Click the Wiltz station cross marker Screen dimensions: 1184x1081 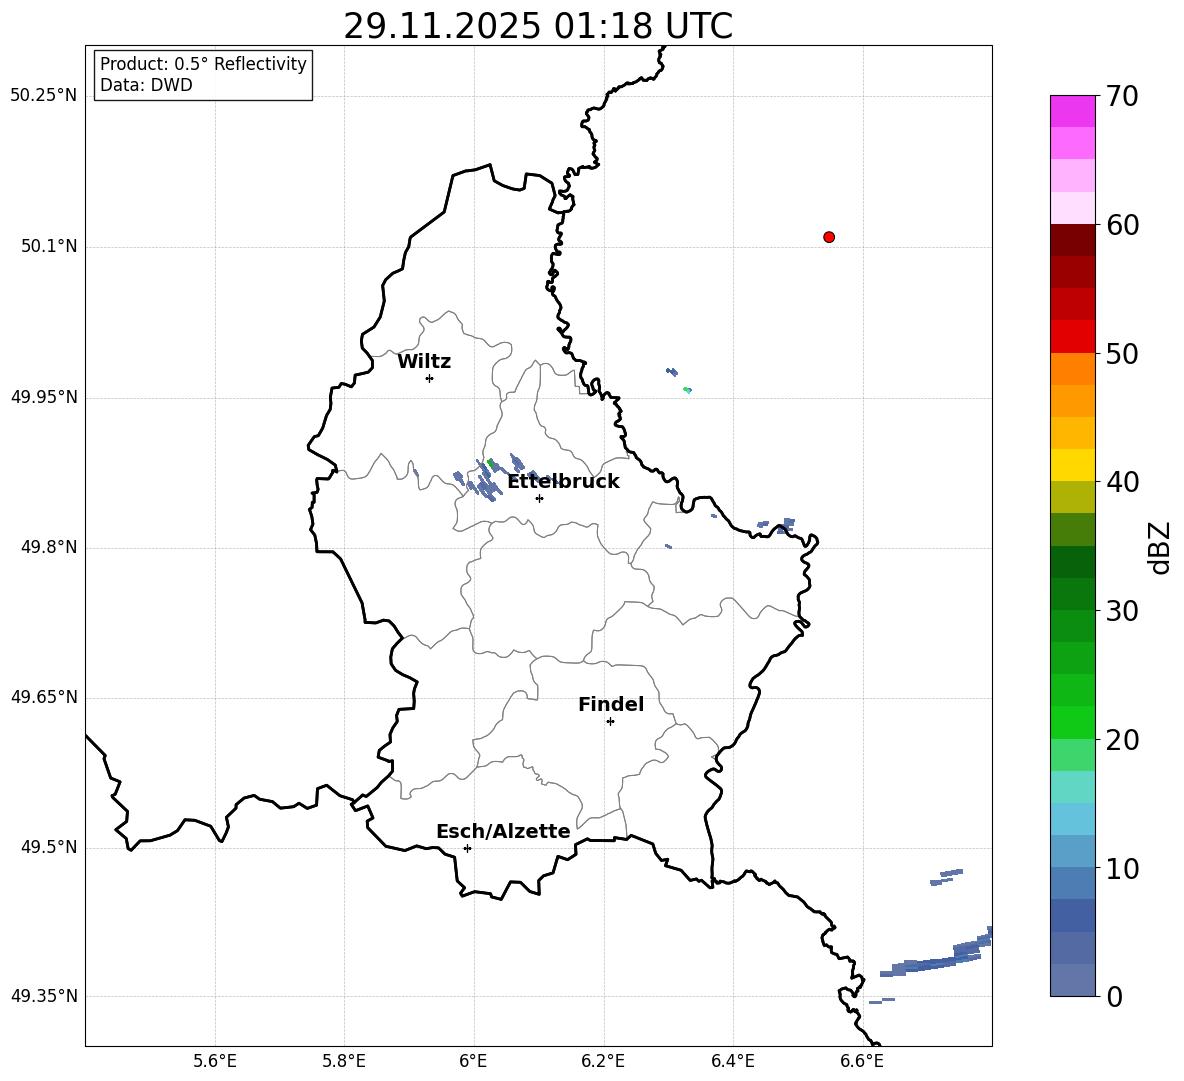[x=429, y=378]
